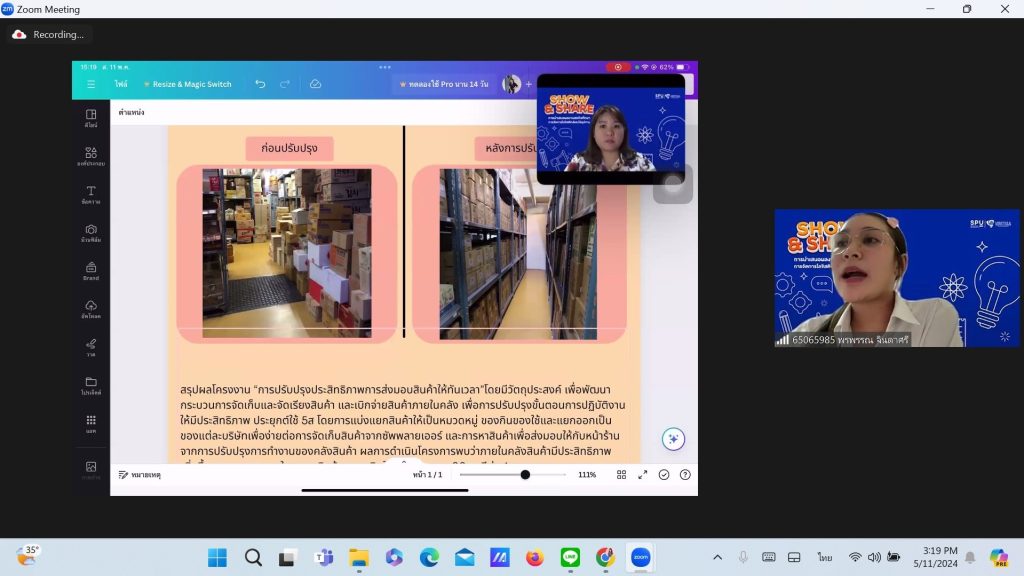
Task: Open the หมายเหตุ notes button
Action: 140,475
